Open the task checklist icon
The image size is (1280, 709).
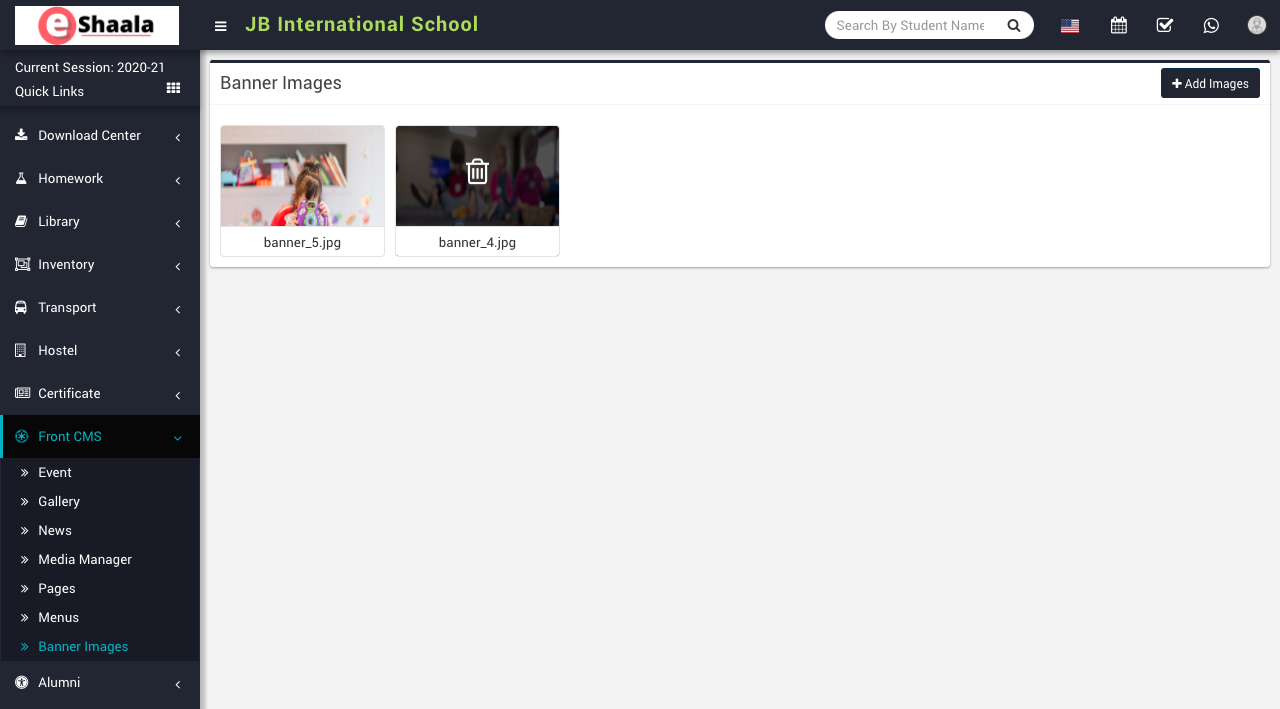point(1164,26)
